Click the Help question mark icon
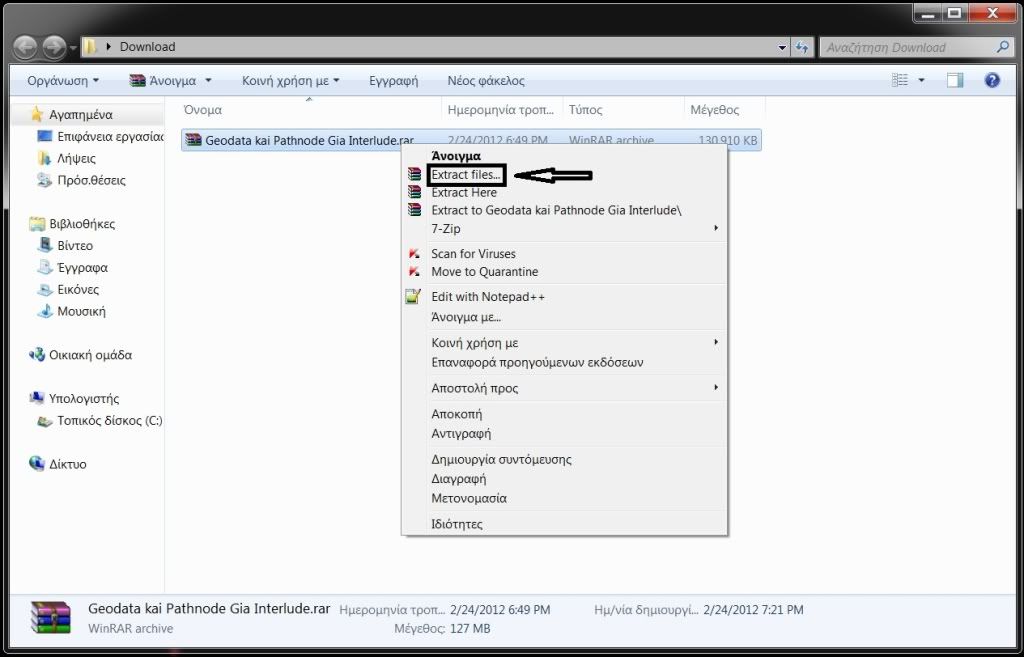1024x657 pixels. [x=992, y=81]
